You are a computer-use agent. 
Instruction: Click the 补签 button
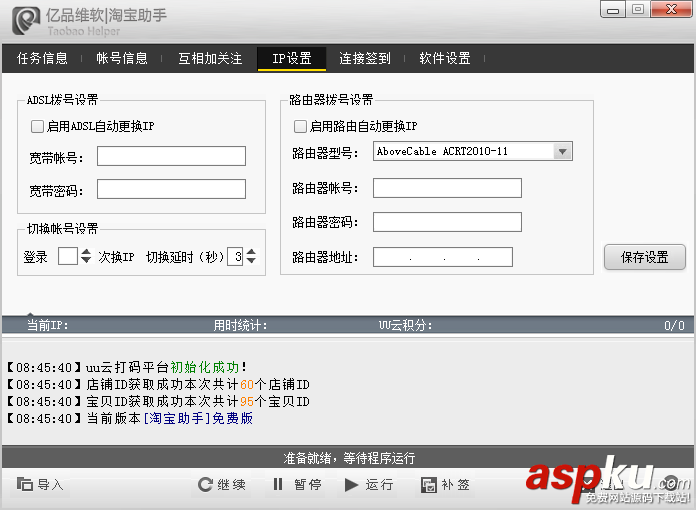pyautogui.click(x=445, y=484)
